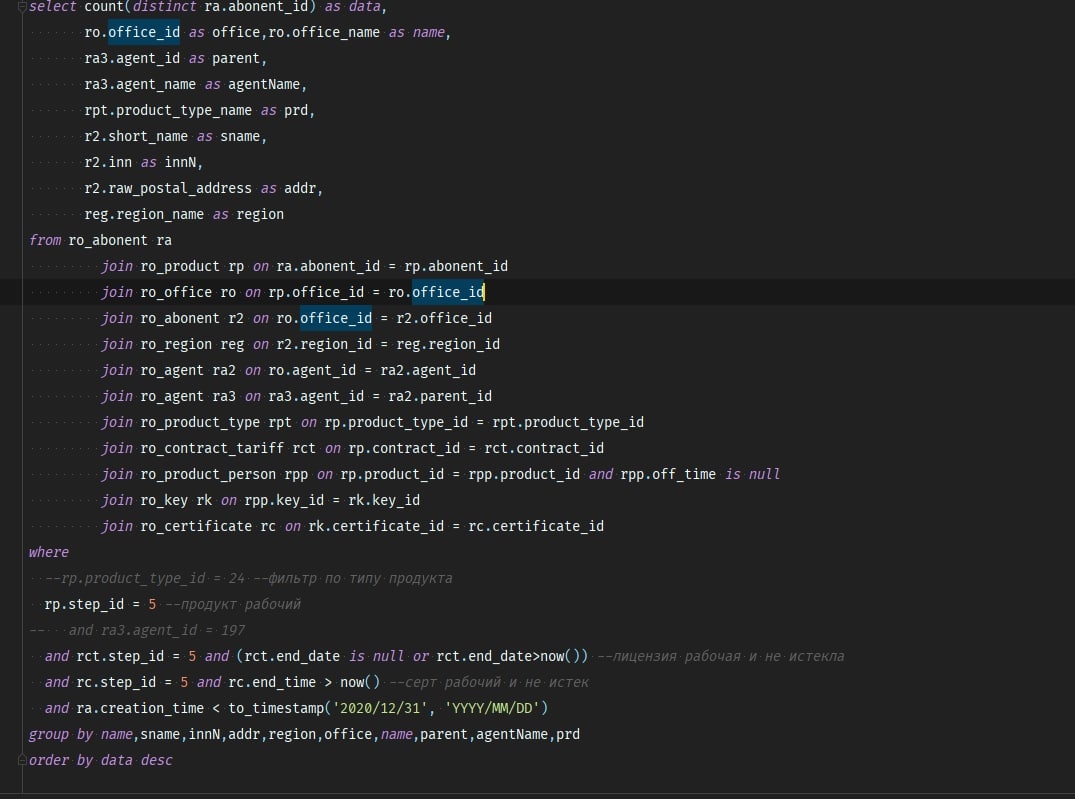
Task: Click 'rpt.product_type_id' at the end of the rpt join
Action: point(568,422)
